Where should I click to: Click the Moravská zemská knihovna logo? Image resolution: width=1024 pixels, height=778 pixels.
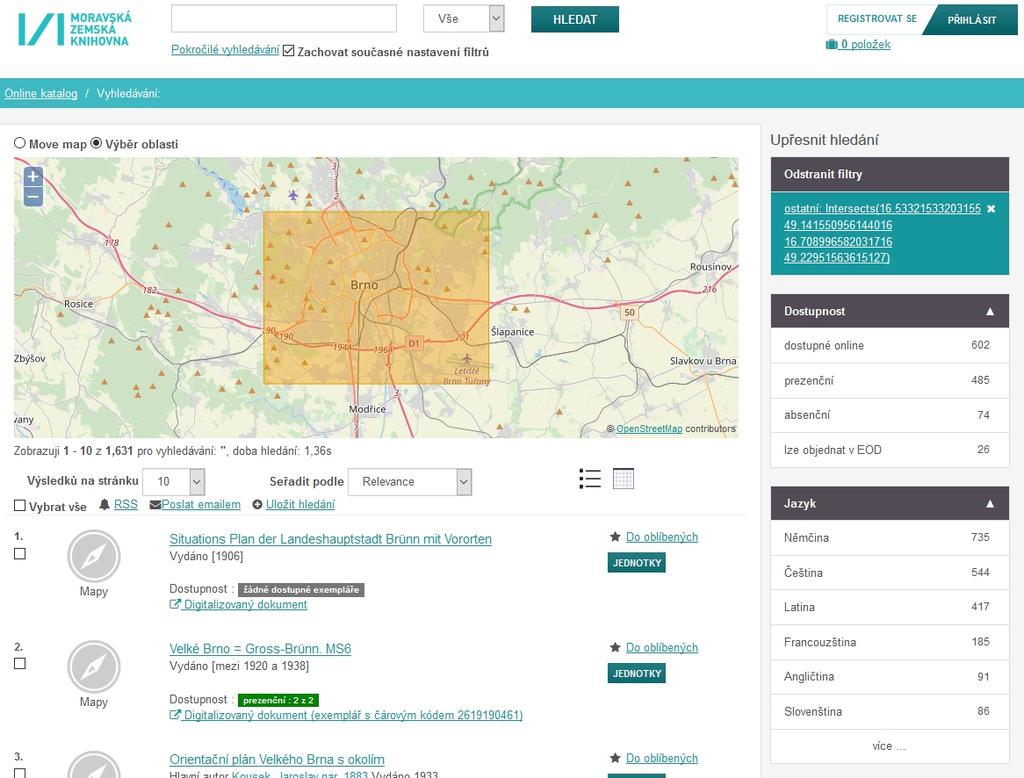click(x=74, y=29)
